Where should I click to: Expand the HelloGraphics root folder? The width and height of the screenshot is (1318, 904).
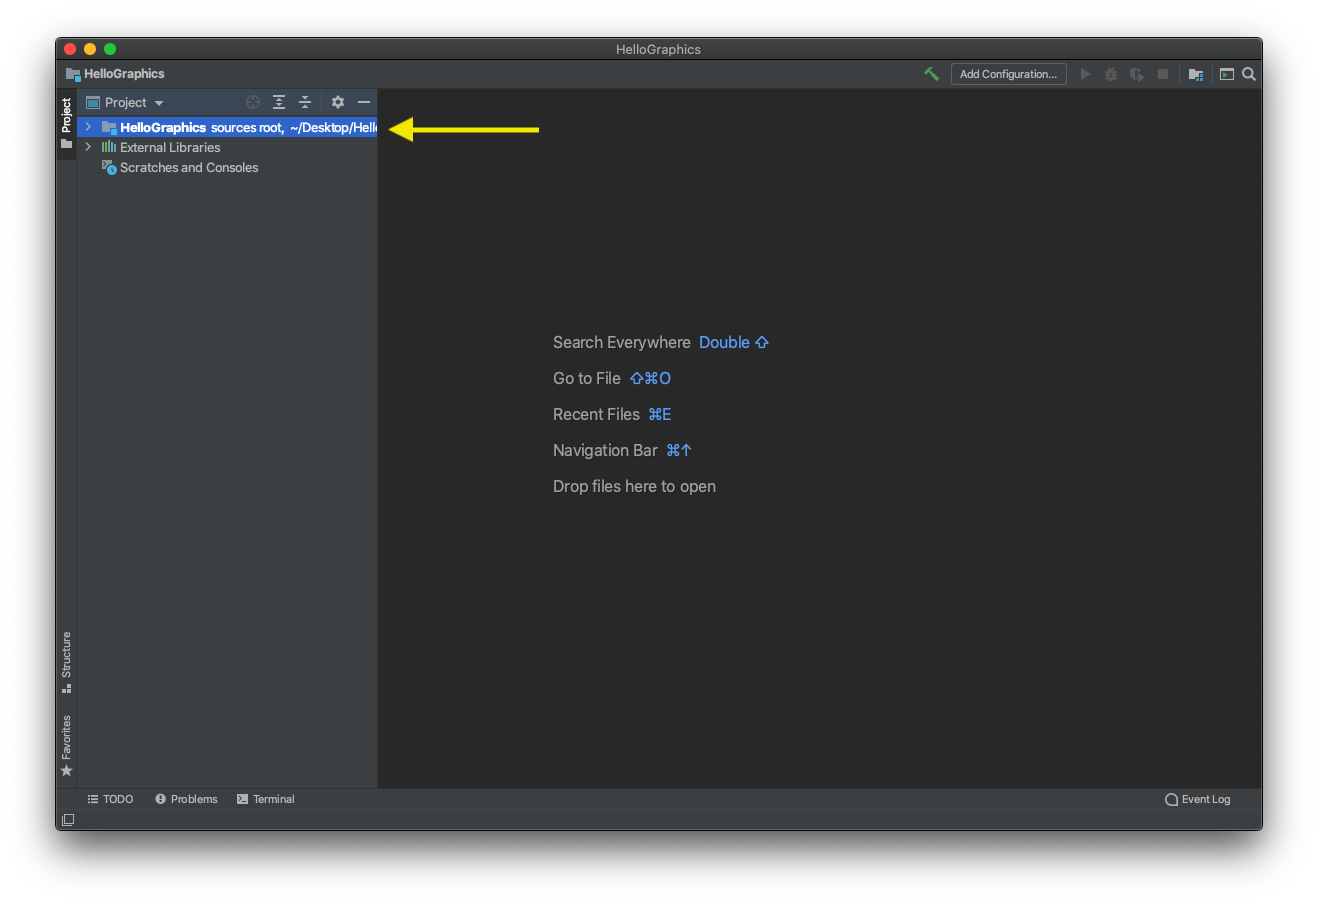pyautogui.click(x=88, y=127)
